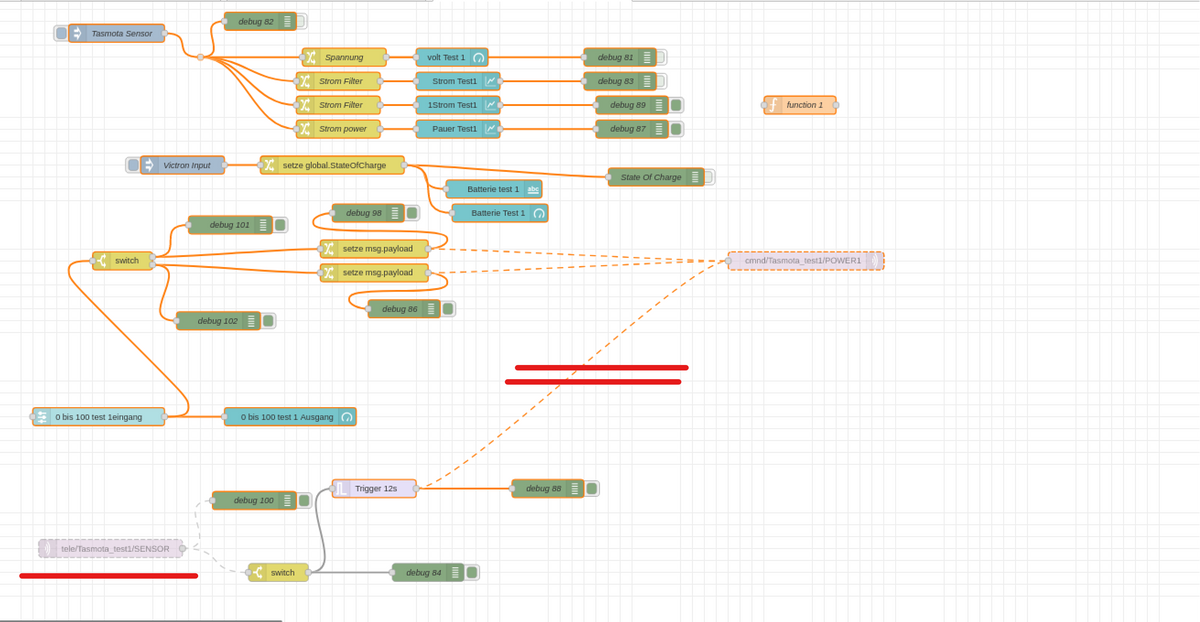Select the function 1 node label
The width and height of the screenshot is (1200, 622).
tap(805, 105)
